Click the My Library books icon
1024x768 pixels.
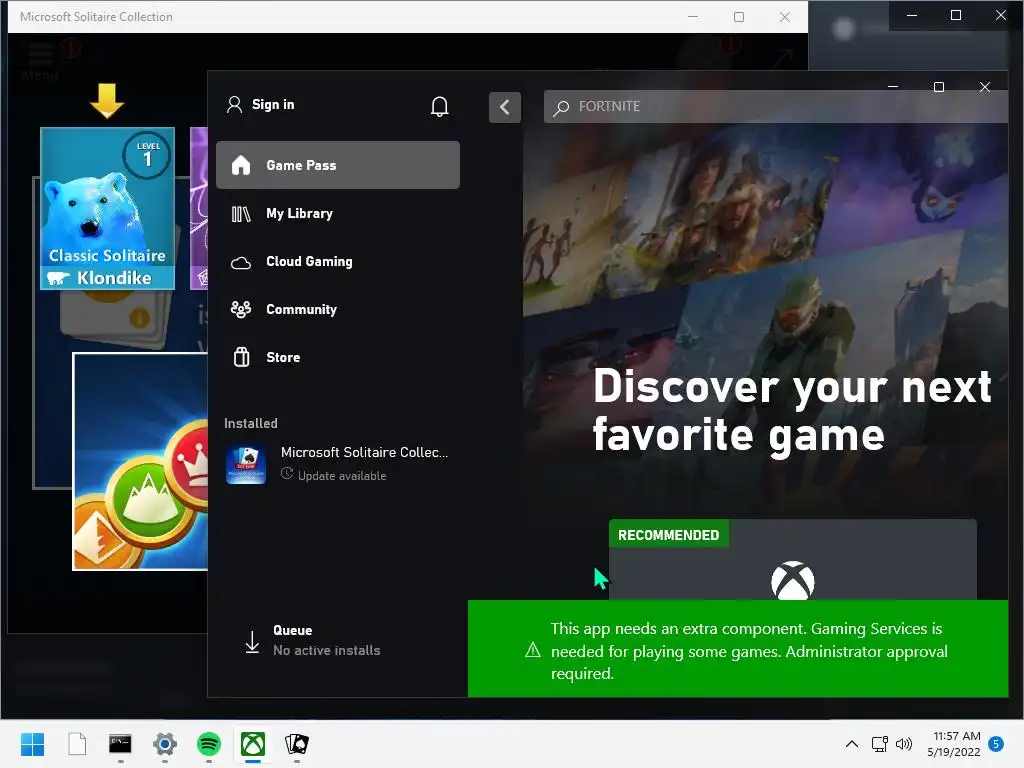(241, 214)
